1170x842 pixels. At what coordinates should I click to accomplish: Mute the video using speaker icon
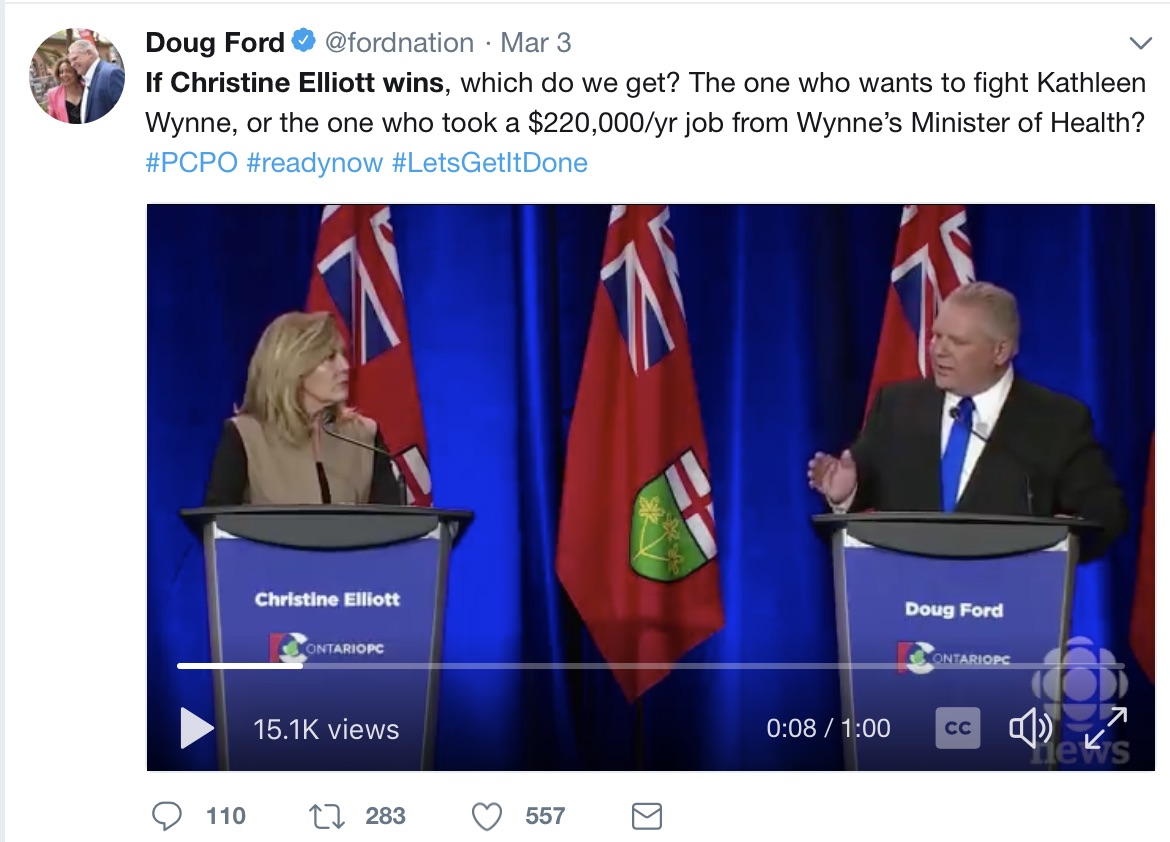pyautogui.click(x=1030, y=728)
